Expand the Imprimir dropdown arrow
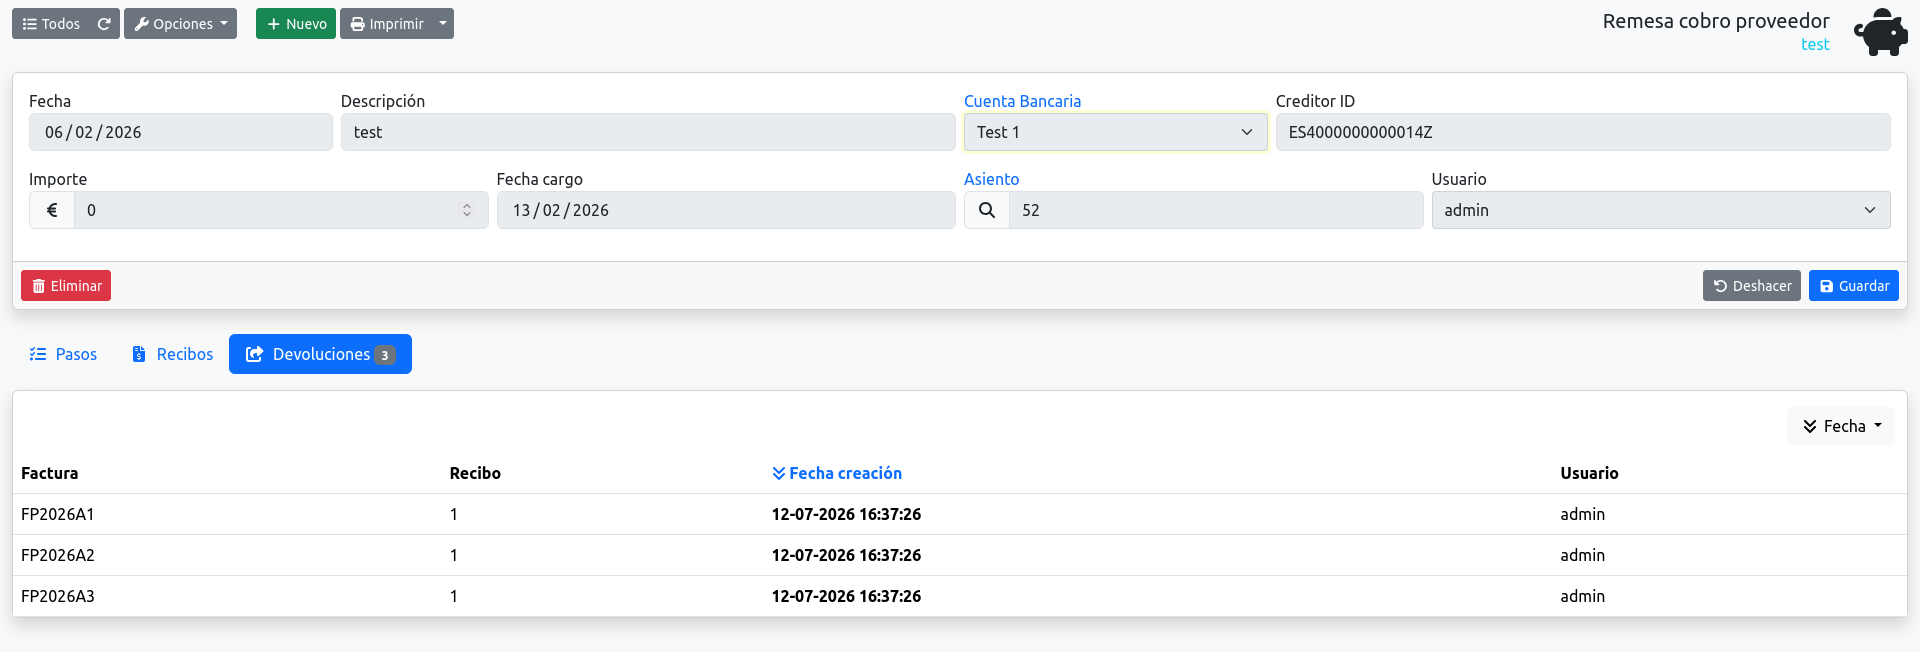This screenshot has width=1920, height=652. pos(443,24)
